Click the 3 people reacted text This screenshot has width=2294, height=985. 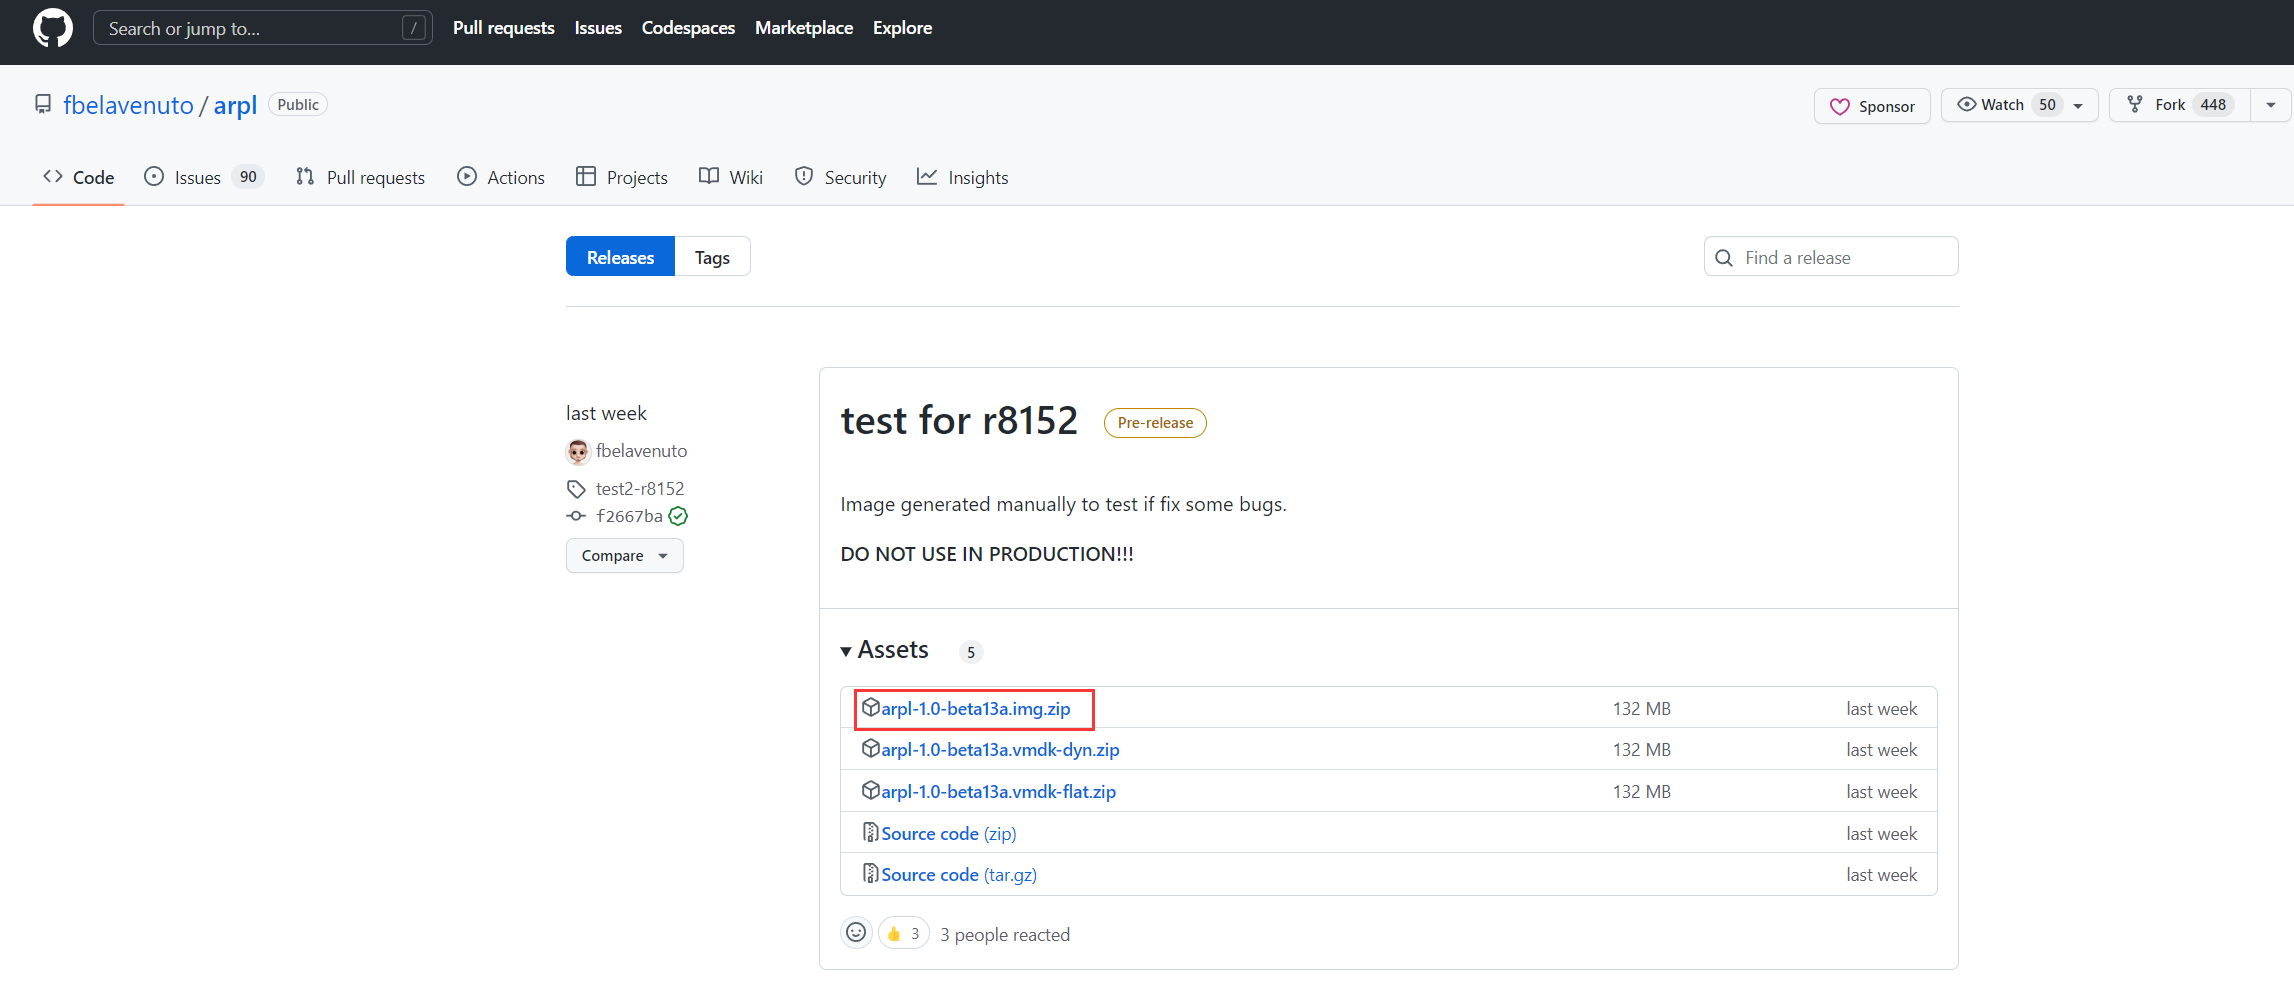click(1005, 934)
